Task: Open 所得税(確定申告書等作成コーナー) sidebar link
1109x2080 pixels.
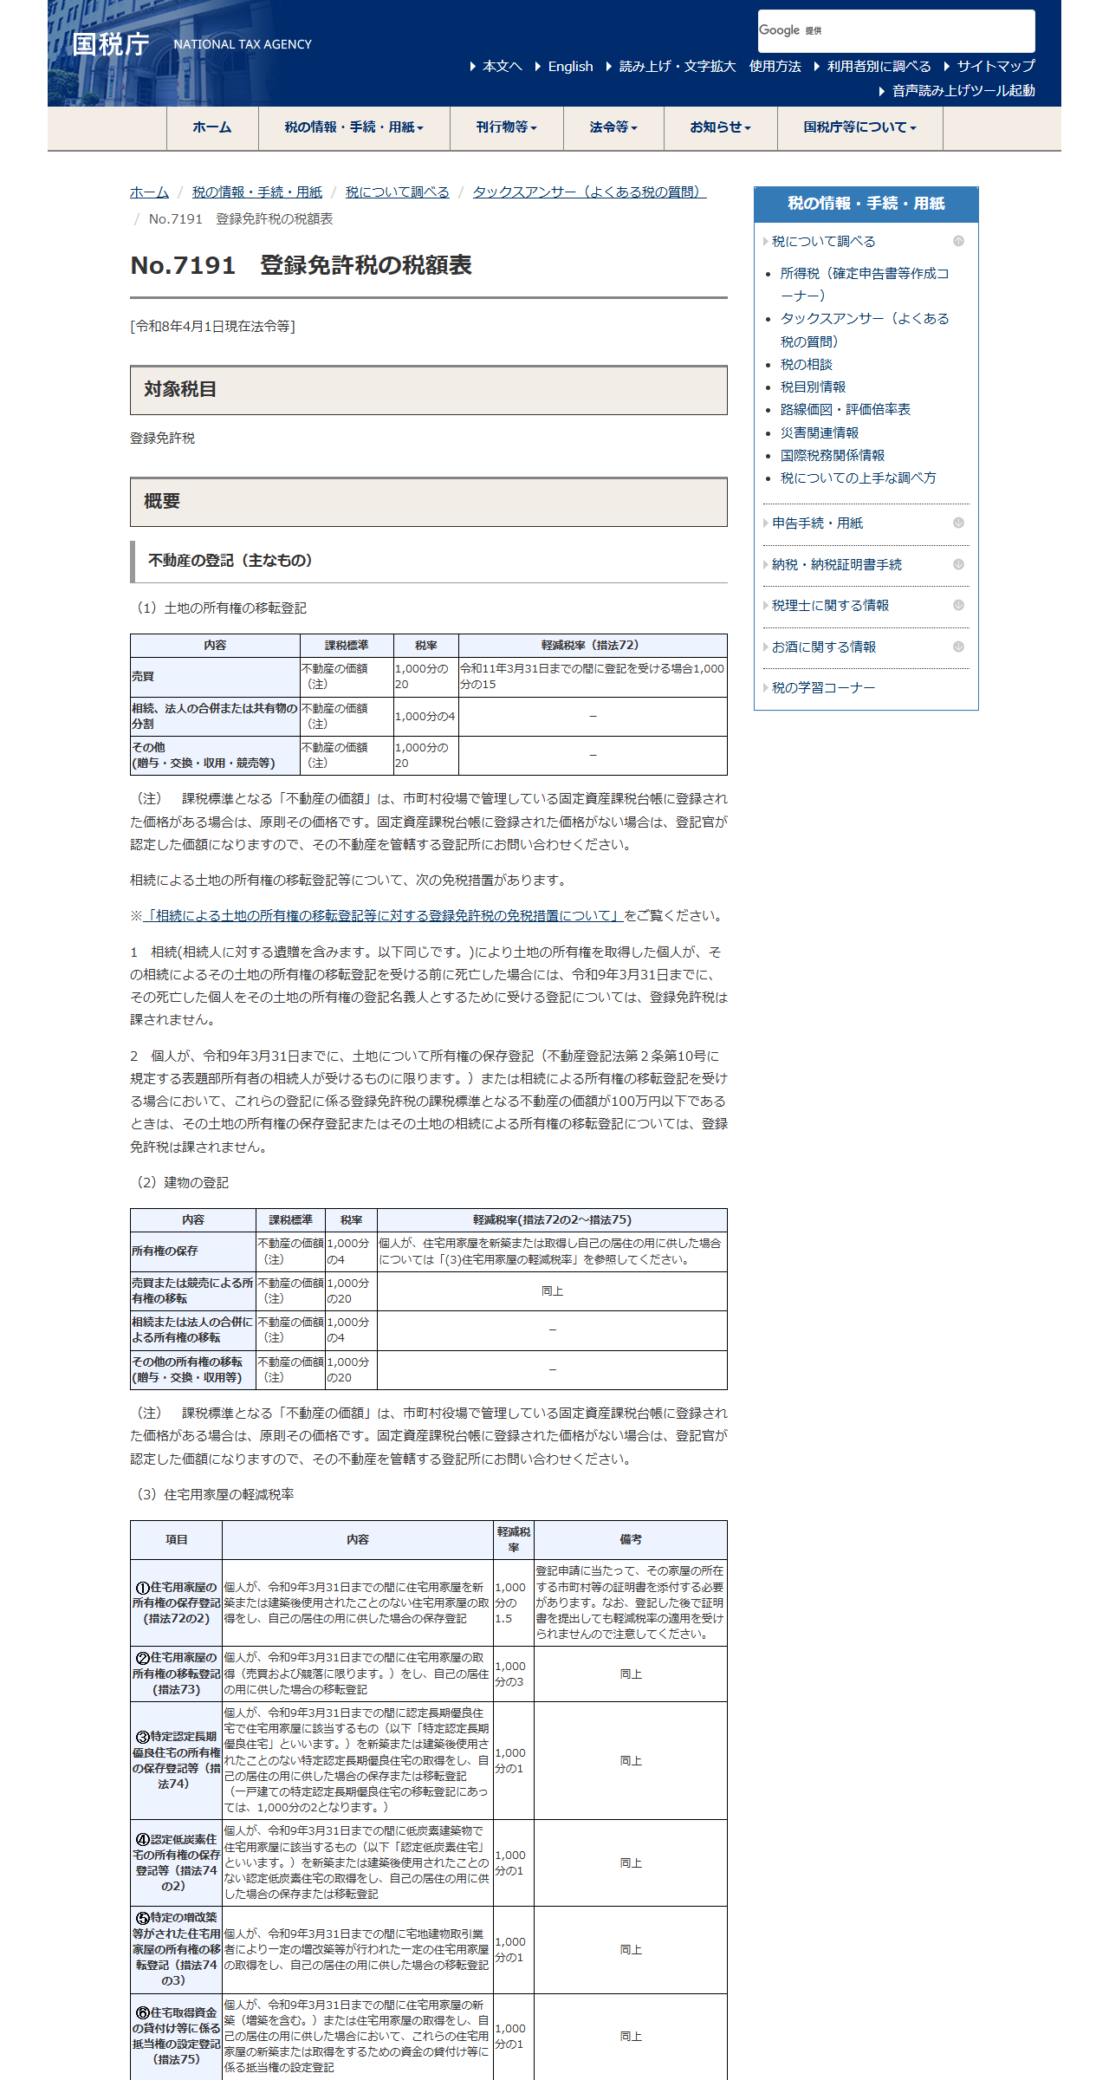Action: (864, 284)
